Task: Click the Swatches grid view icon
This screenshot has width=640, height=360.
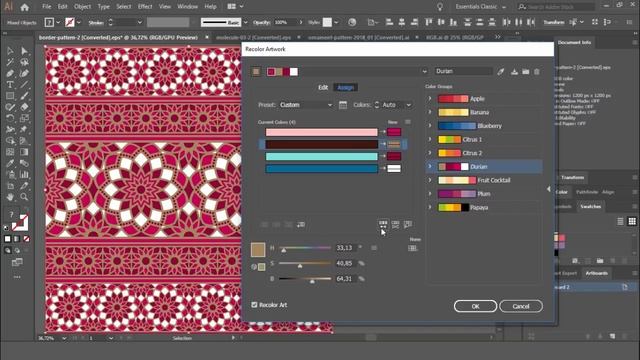Action: point(632,221)
